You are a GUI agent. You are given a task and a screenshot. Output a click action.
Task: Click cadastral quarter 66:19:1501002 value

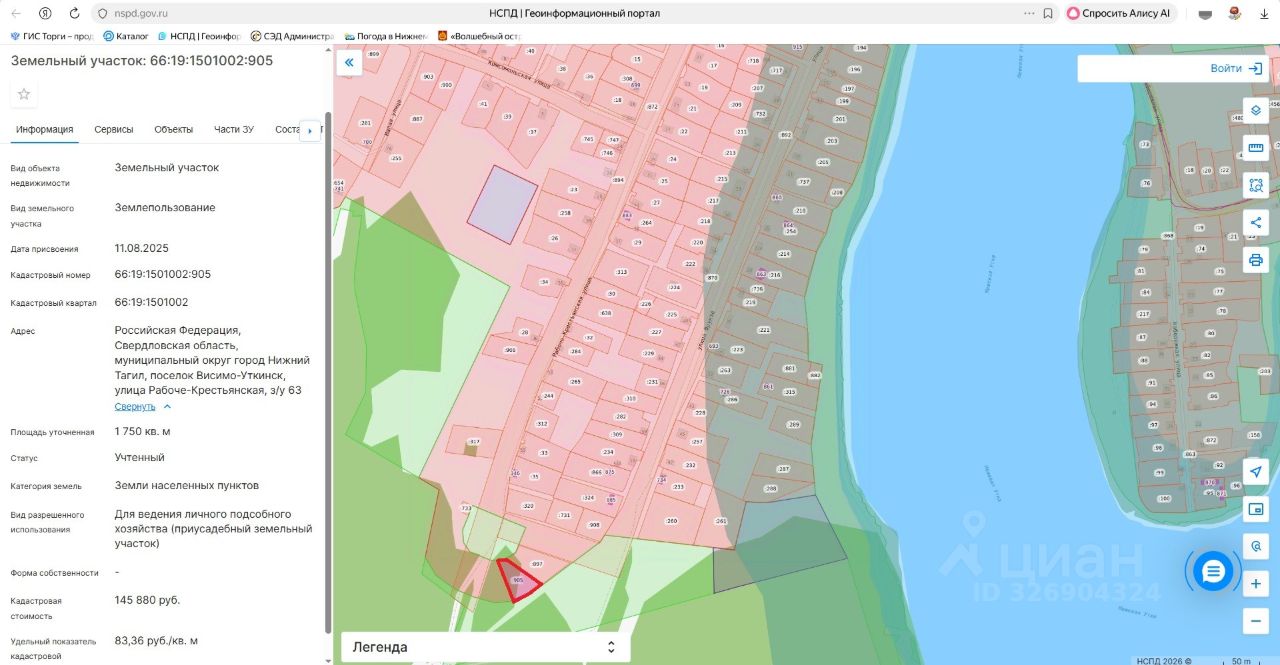[151, 302]
